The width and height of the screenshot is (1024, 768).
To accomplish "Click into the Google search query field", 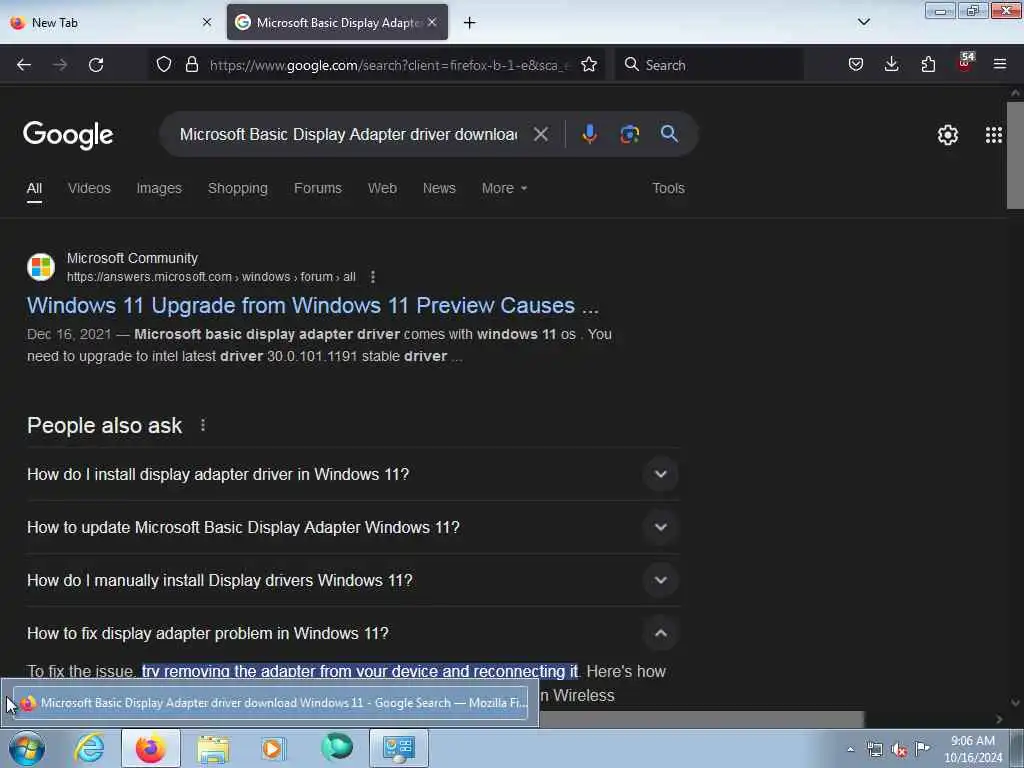I will (x=348, y=135).
